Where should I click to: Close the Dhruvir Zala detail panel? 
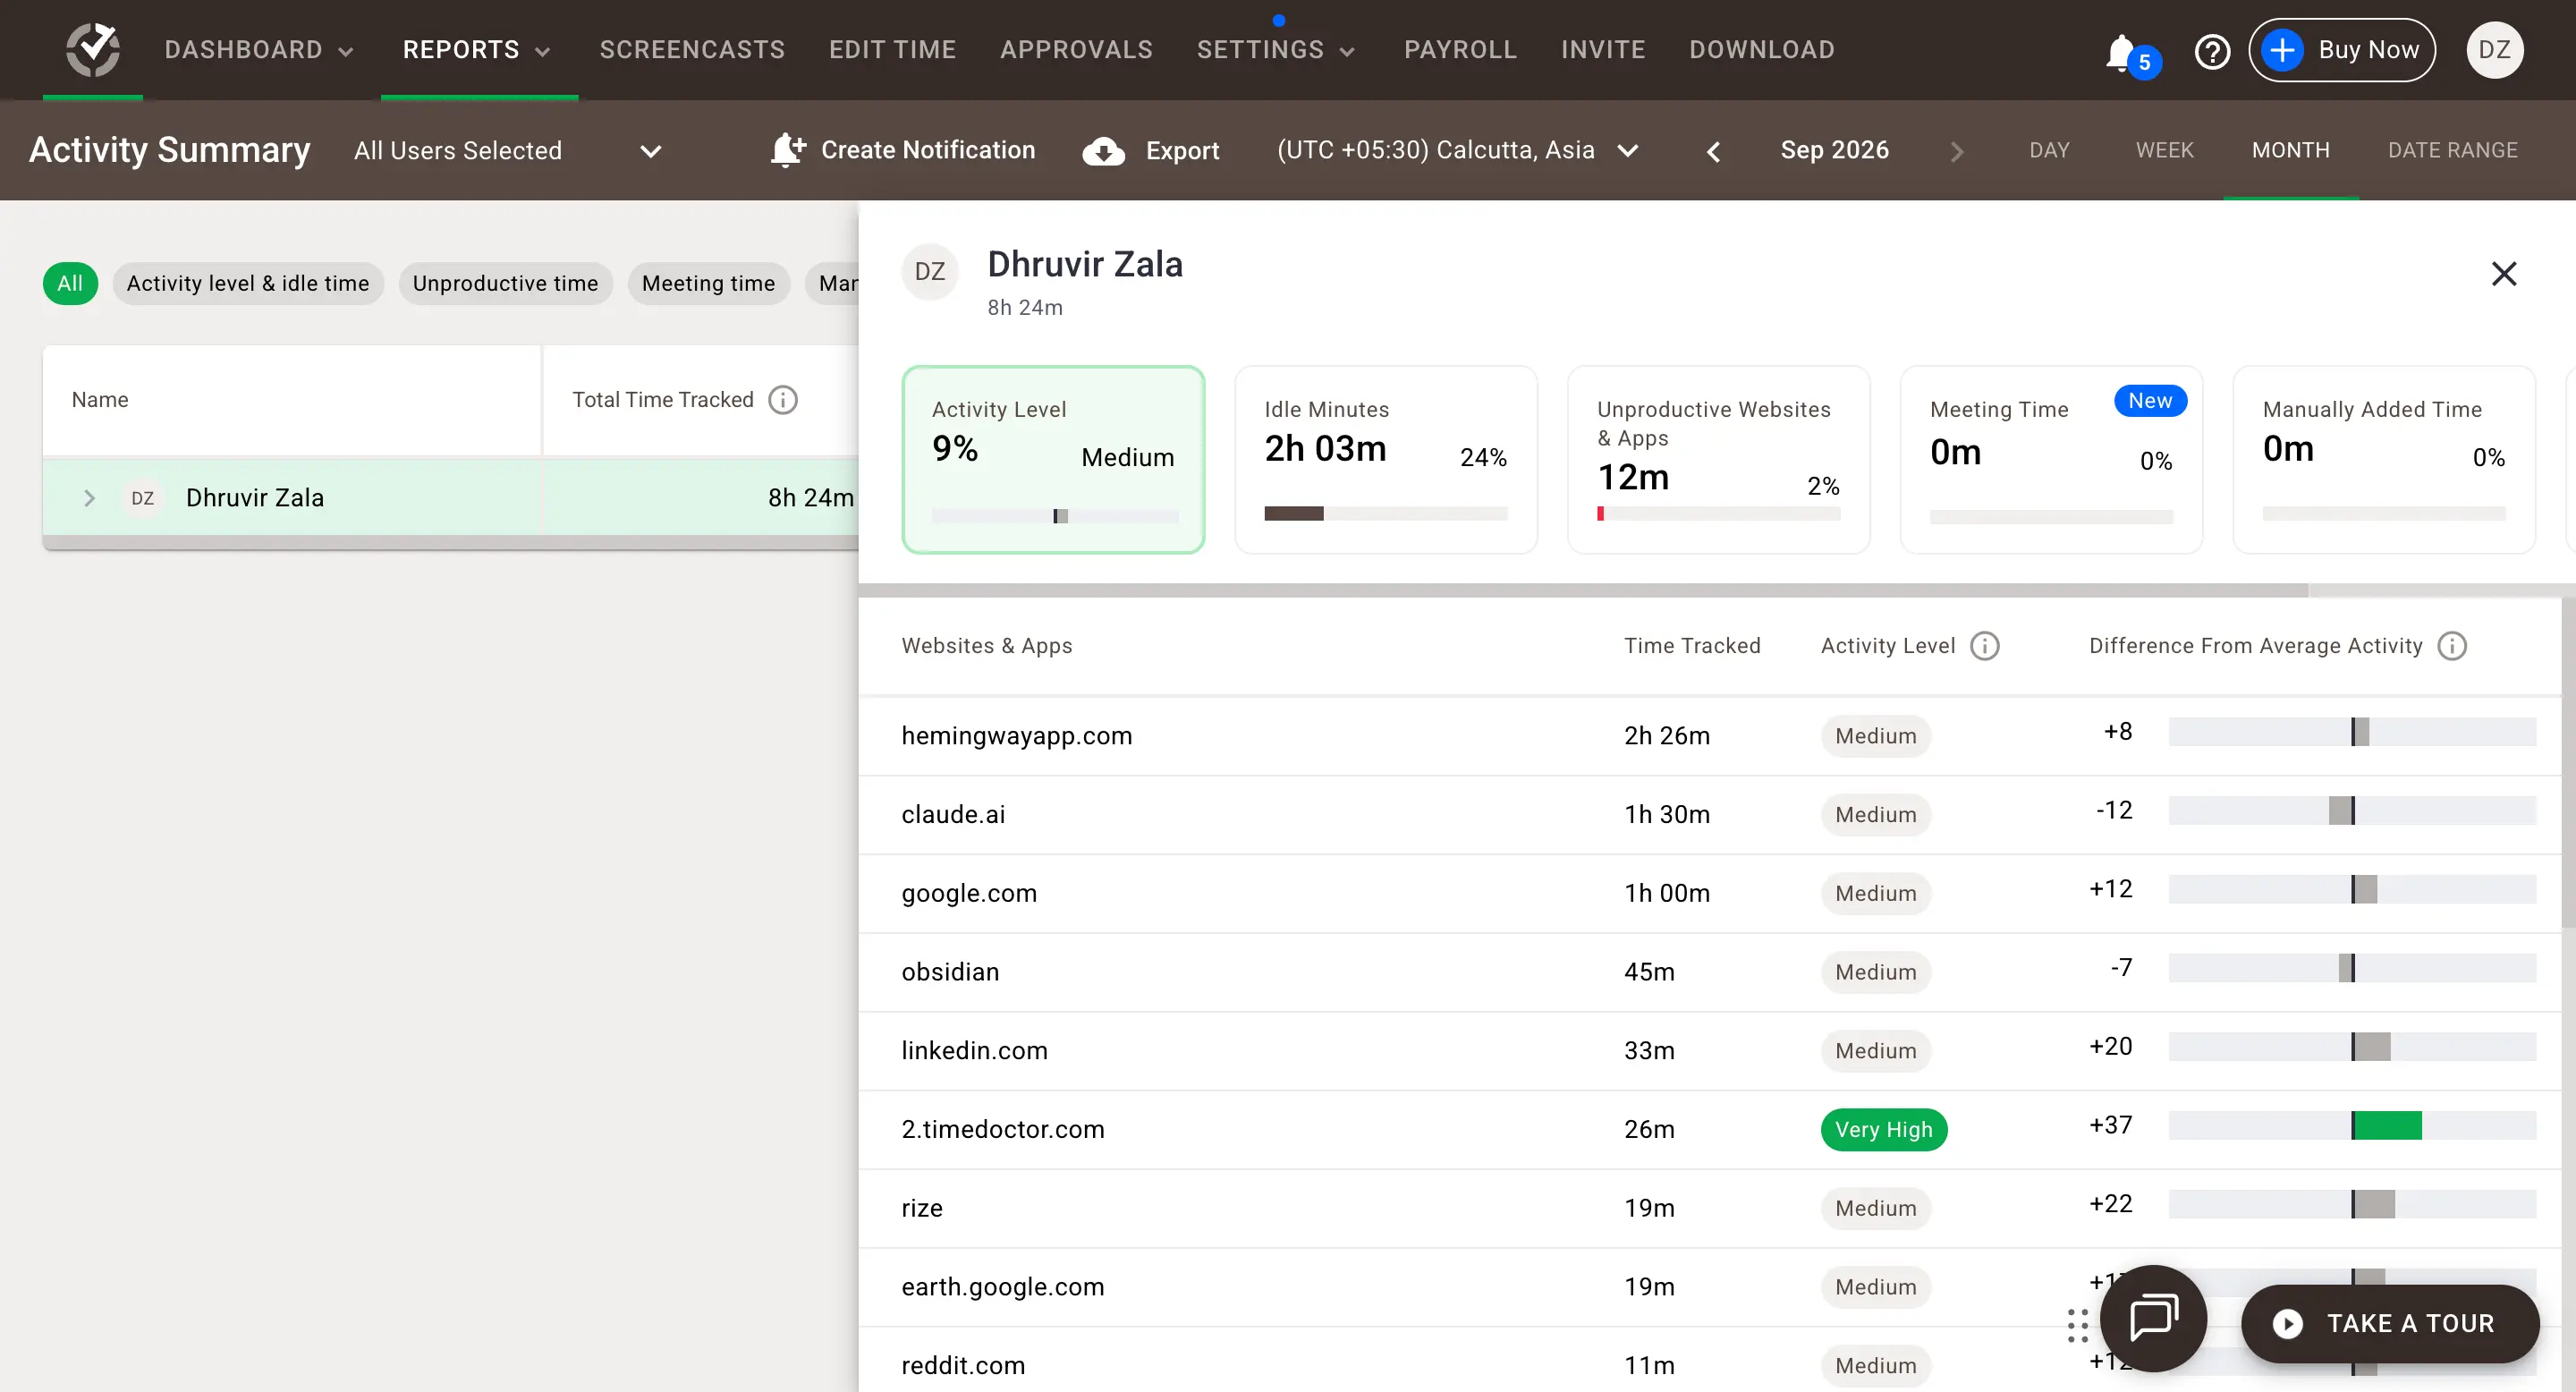[2503, 273]
